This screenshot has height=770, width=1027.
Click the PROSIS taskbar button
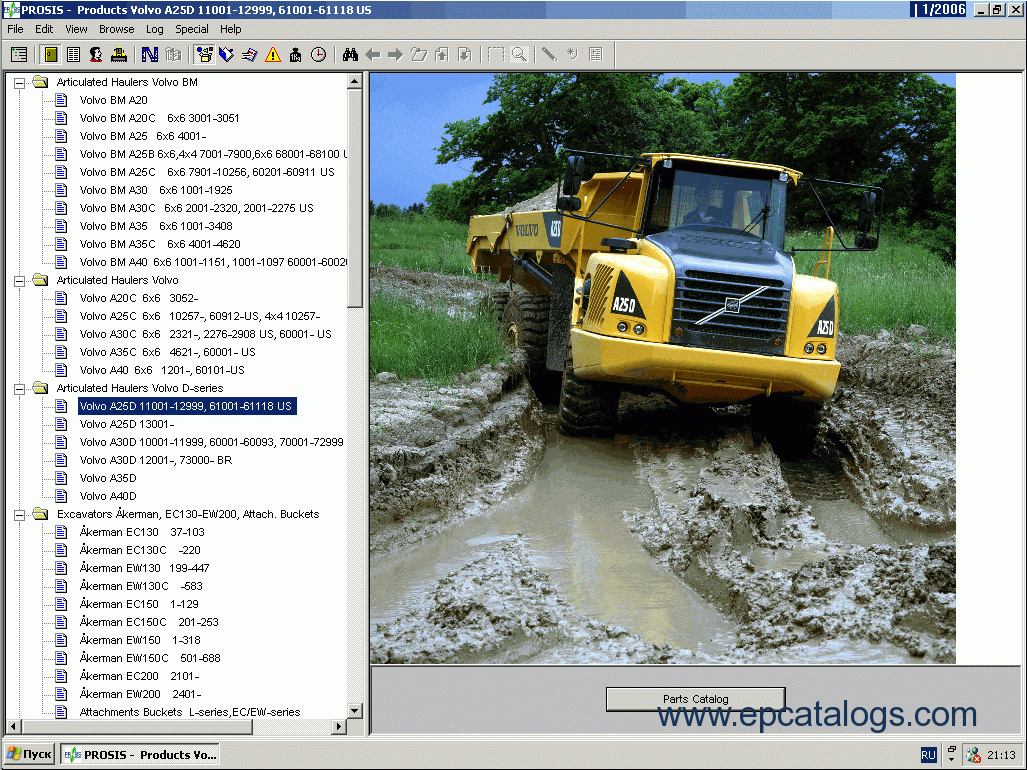coord(141,754)
